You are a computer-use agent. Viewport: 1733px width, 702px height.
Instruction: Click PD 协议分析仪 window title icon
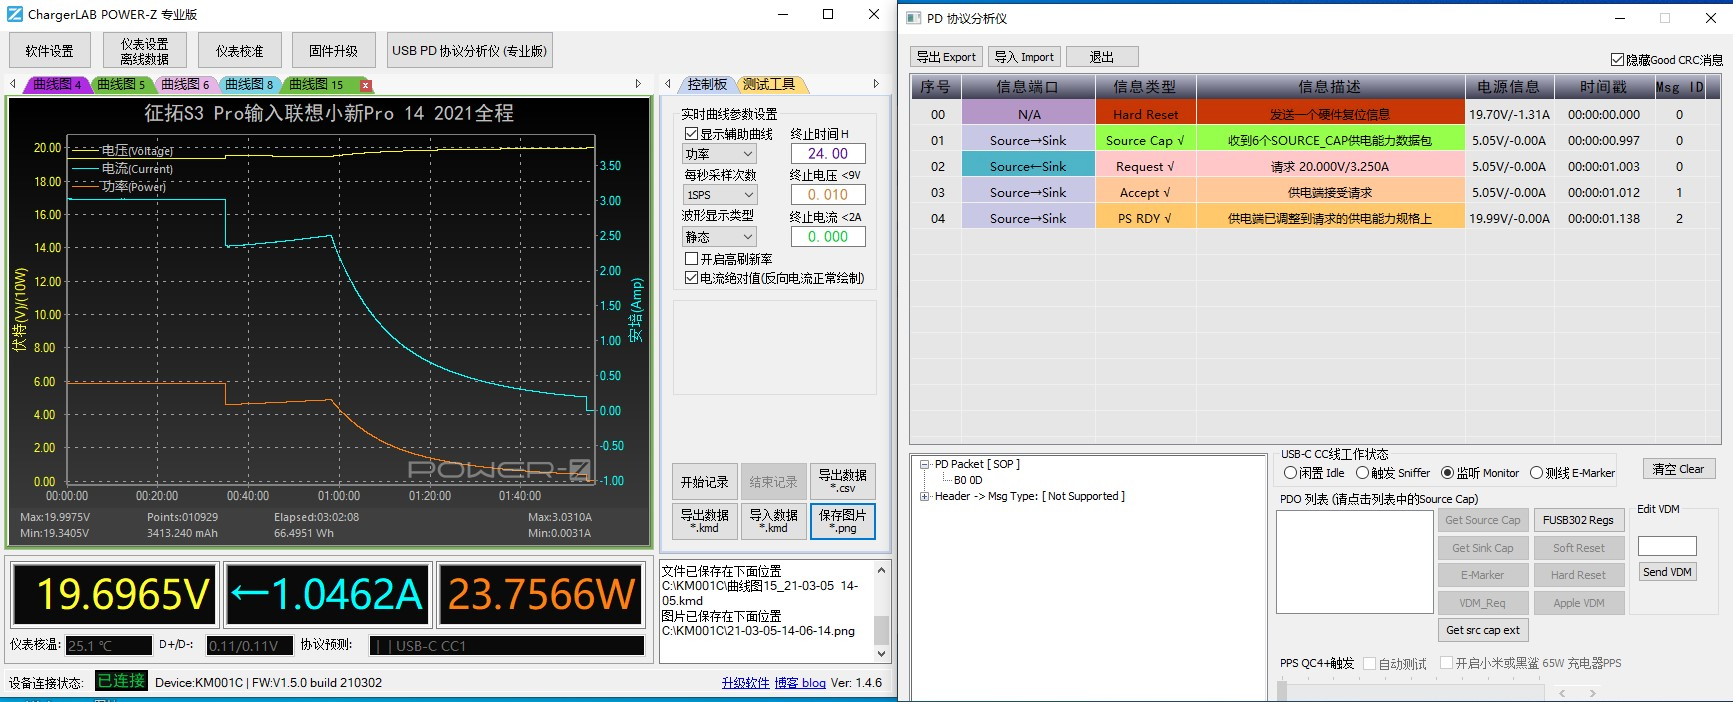point(913,18)
